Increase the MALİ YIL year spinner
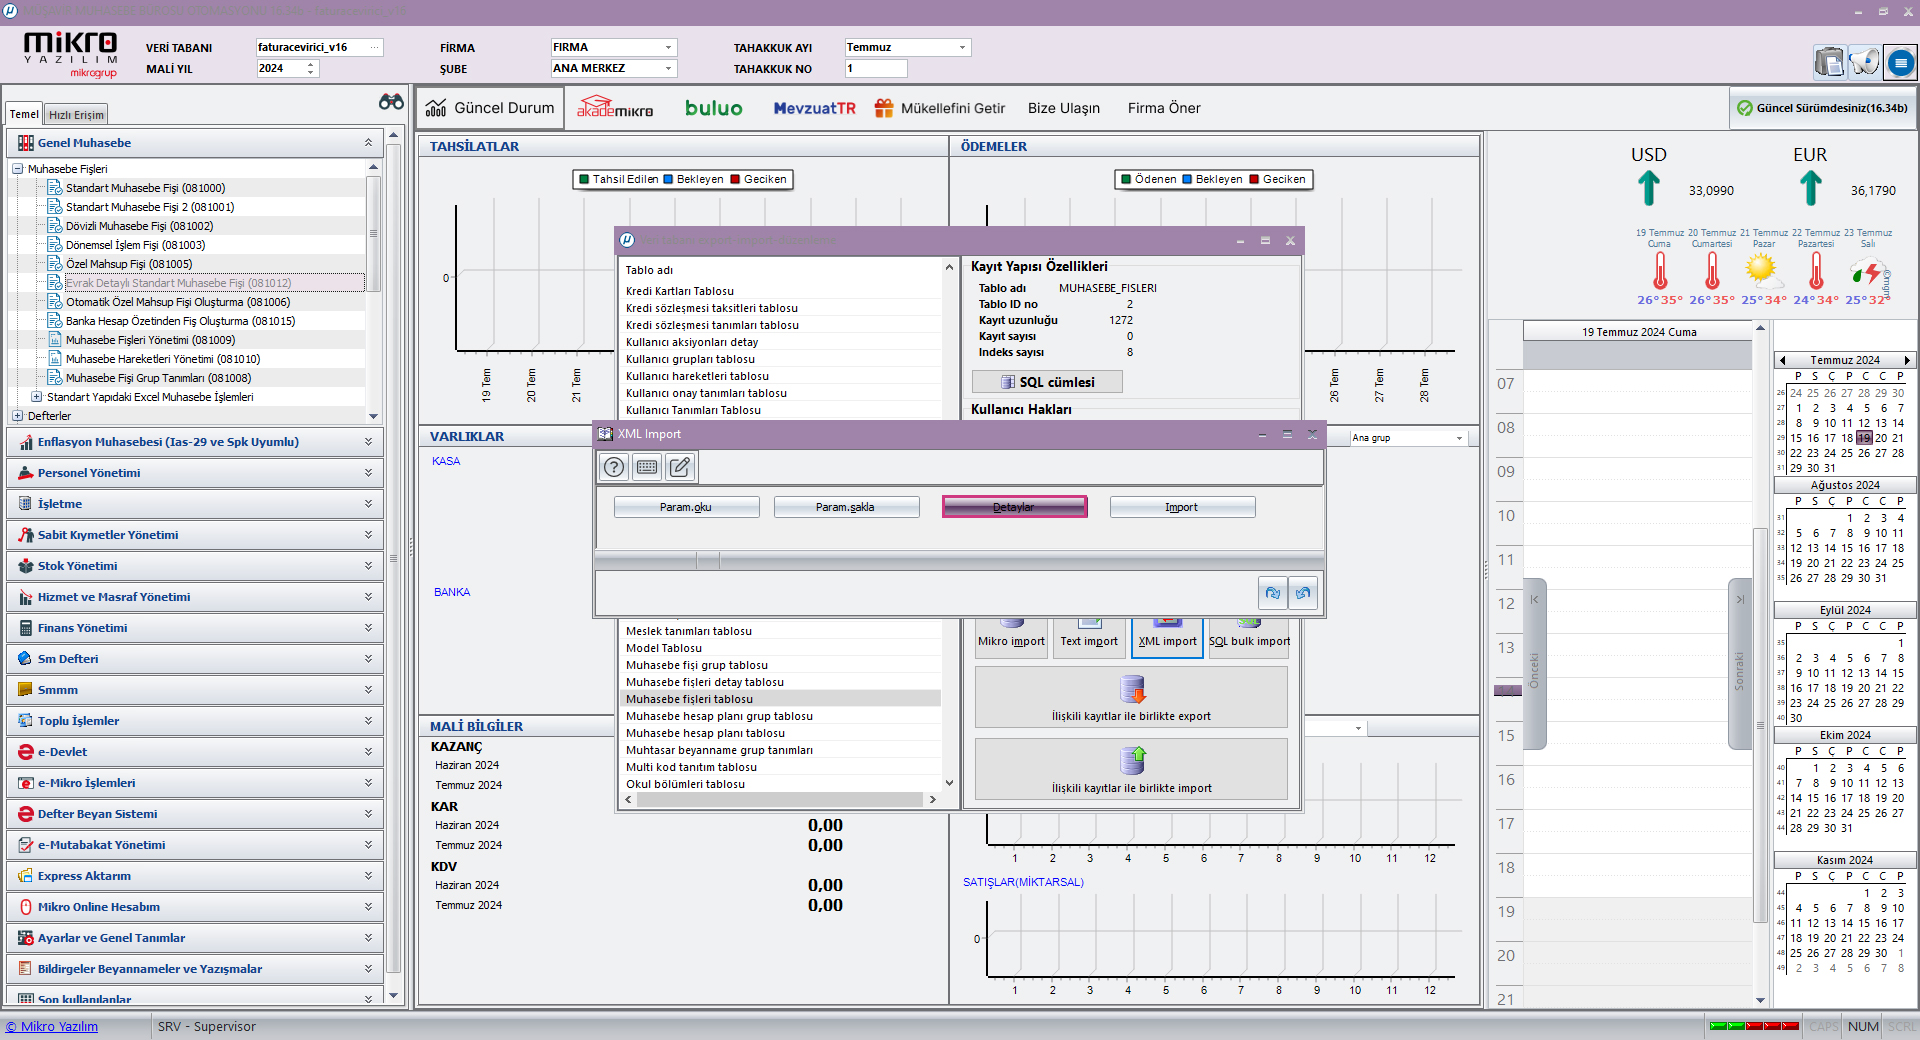 (311, 64)
